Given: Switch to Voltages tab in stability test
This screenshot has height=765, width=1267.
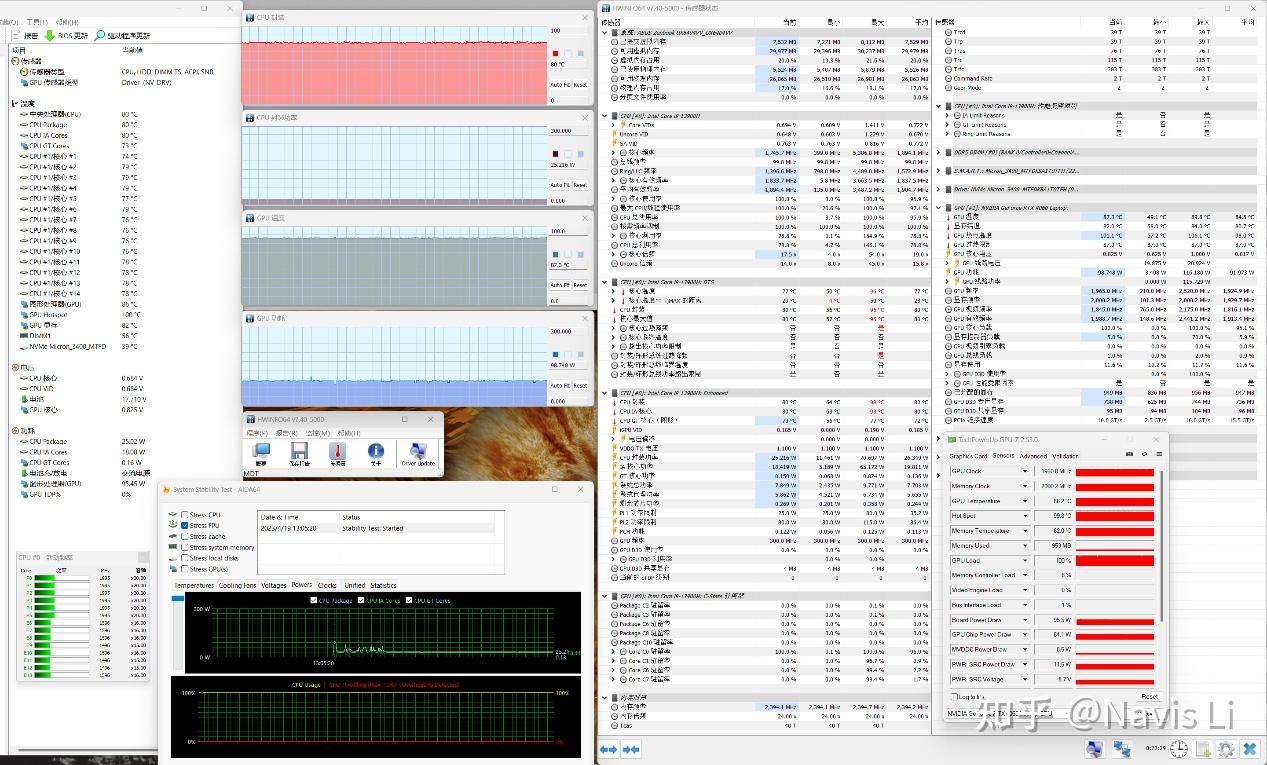Looking at the screenshot, I should 274,586.
